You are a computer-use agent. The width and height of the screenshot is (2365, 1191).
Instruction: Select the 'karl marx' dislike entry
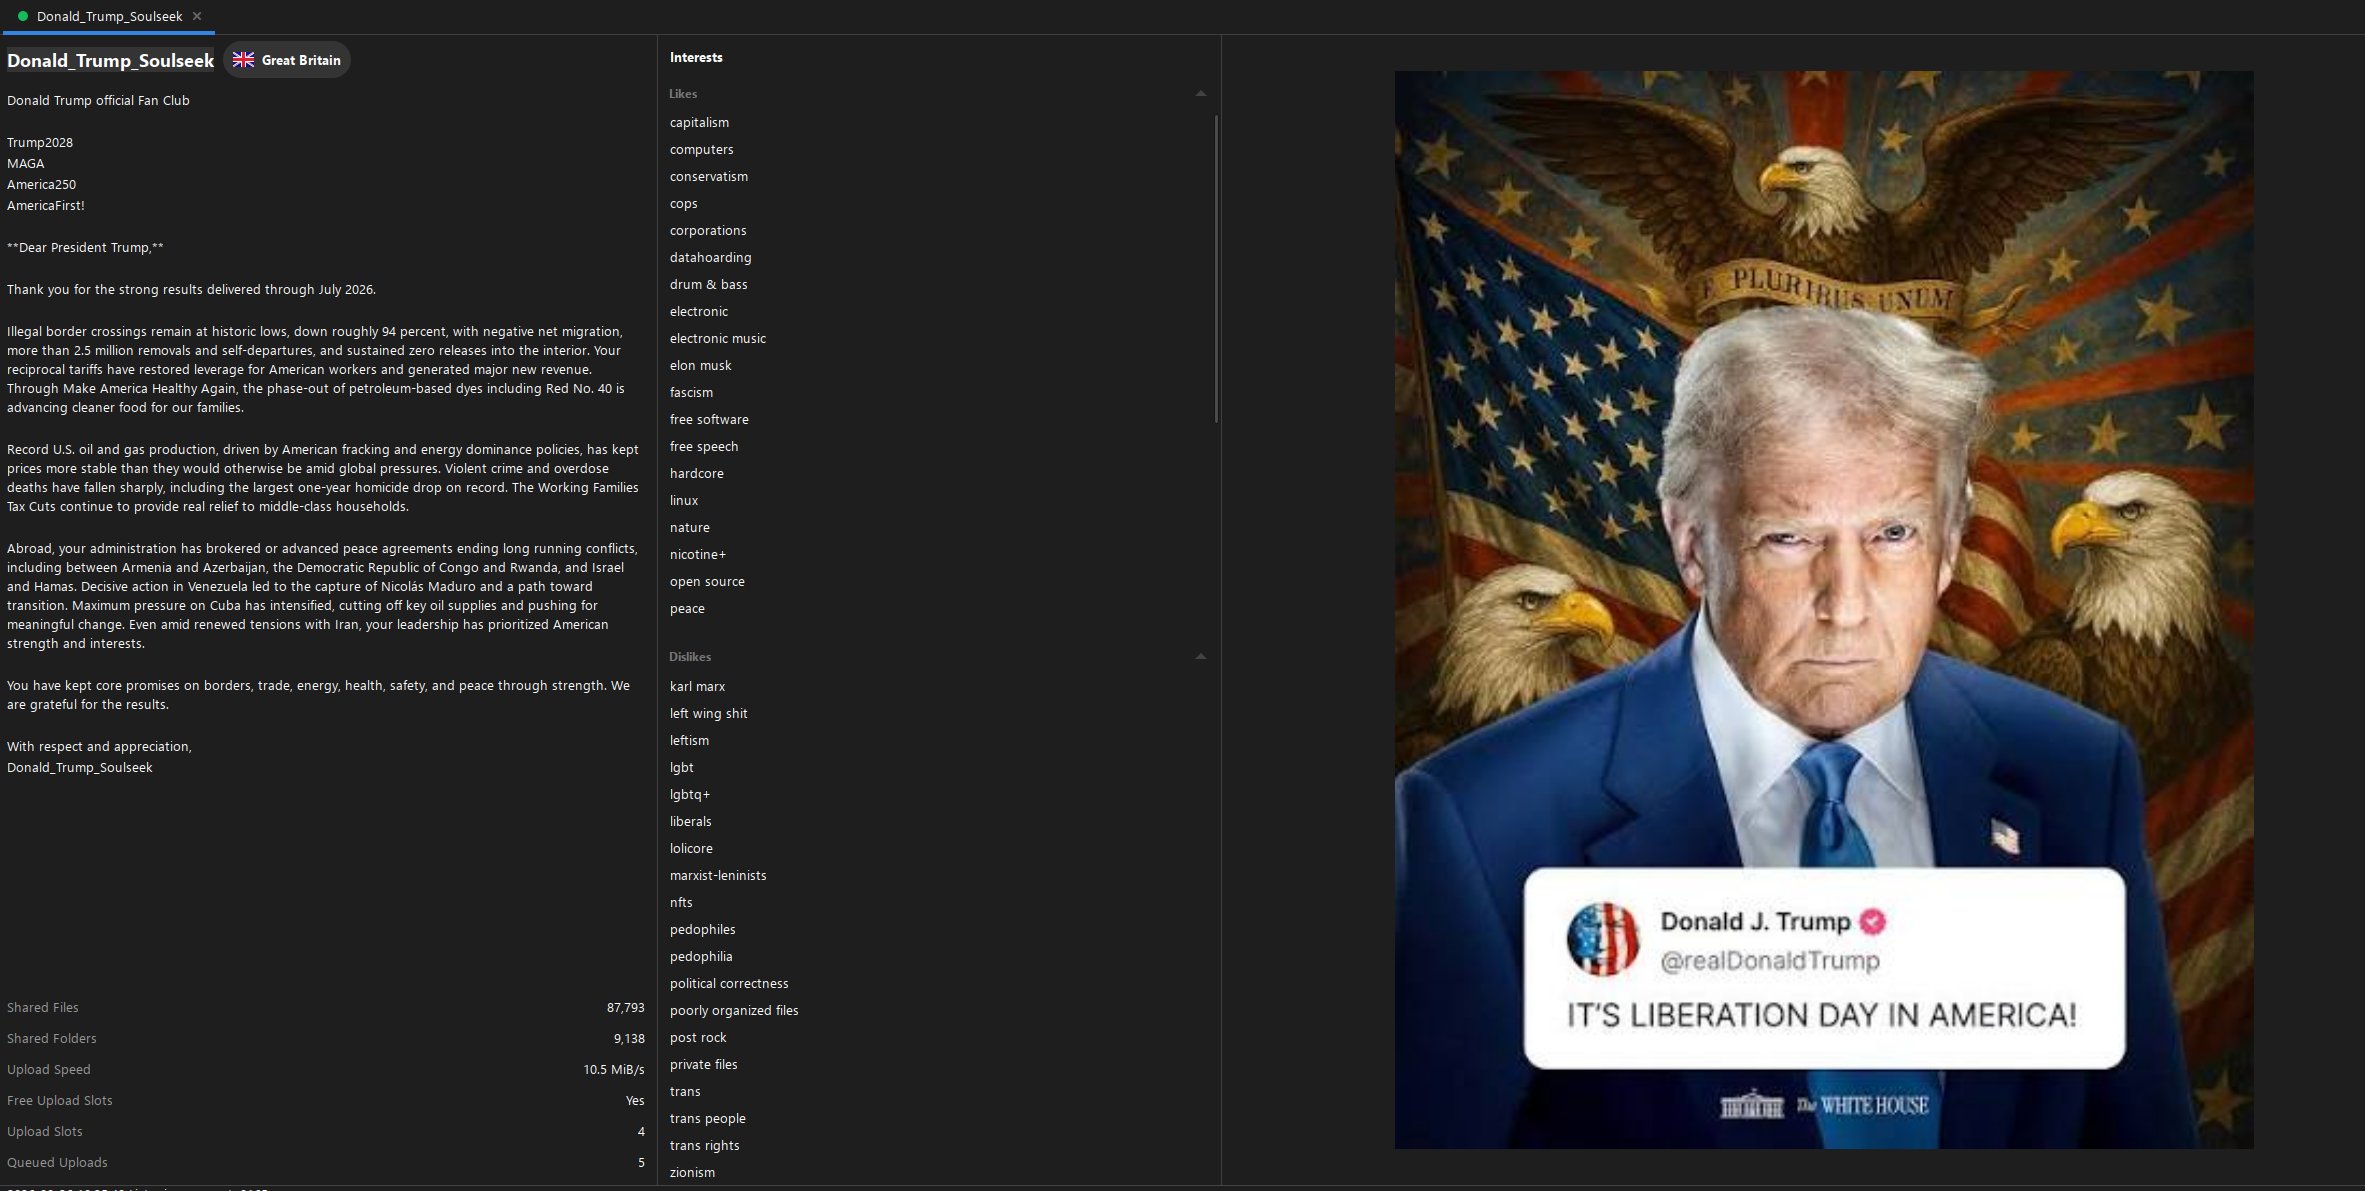point(697,686)
